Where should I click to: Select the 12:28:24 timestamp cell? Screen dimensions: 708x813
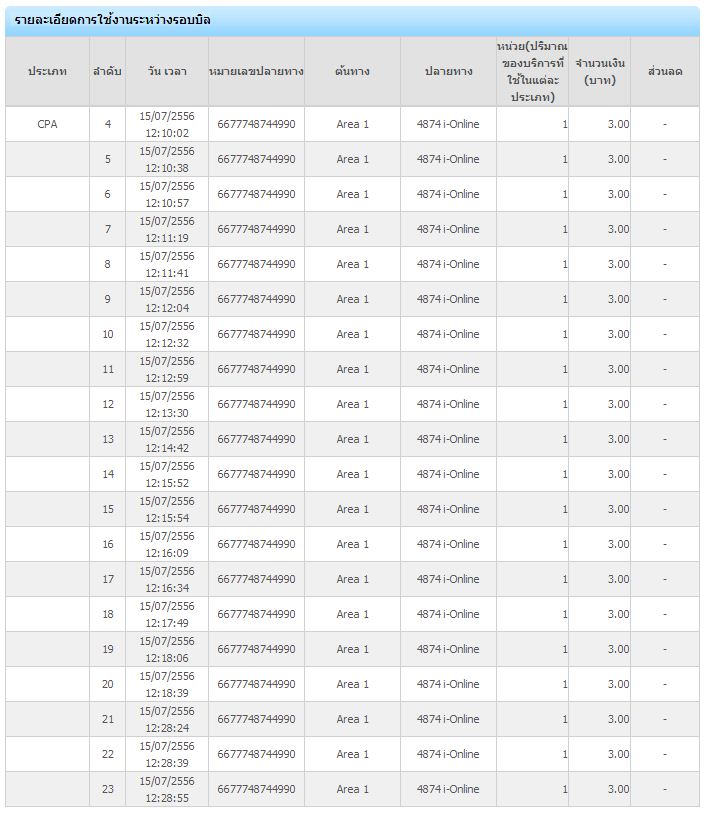[166, 719]
